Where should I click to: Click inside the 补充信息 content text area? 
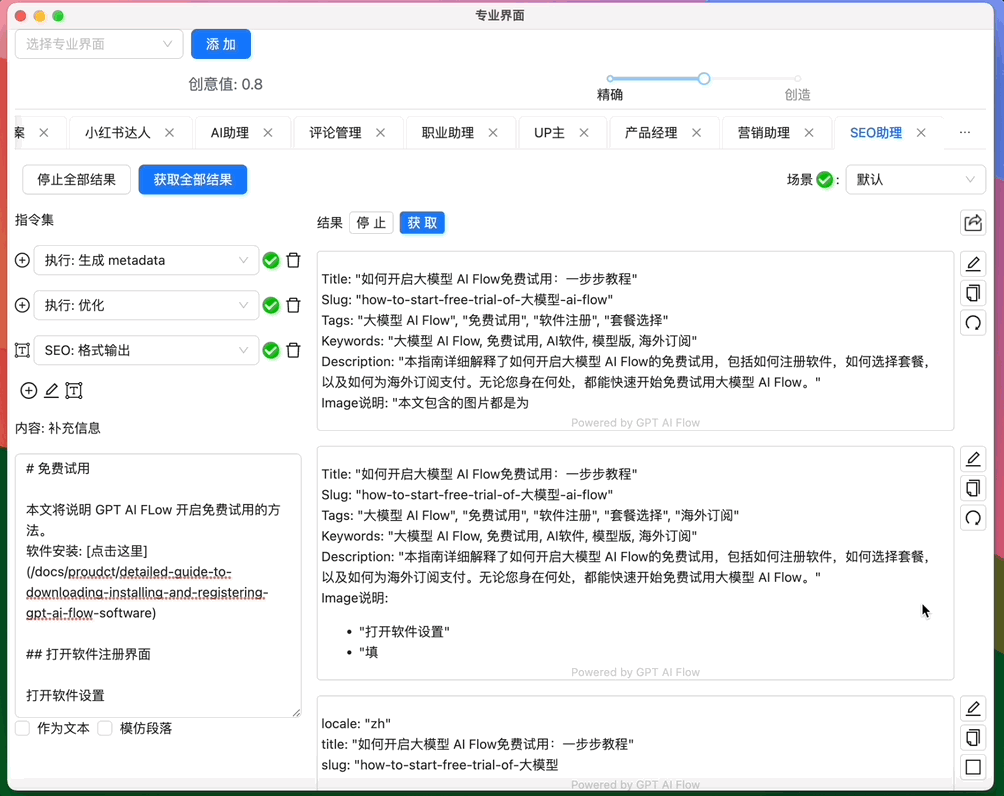point(158,585)
